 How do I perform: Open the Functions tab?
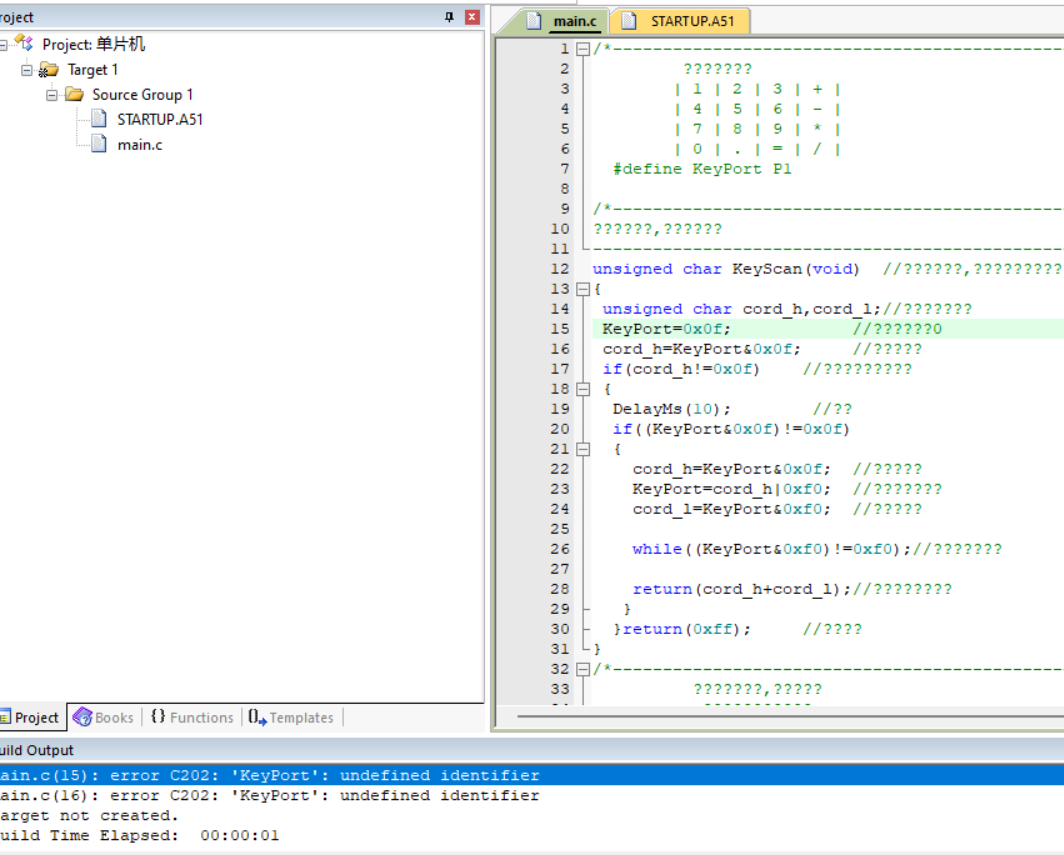click(x=192, y=717)
